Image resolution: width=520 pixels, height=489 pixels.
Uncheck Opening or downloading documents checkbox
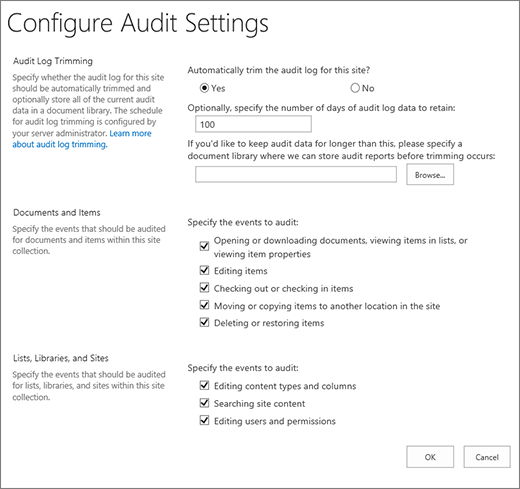point(204,246)
